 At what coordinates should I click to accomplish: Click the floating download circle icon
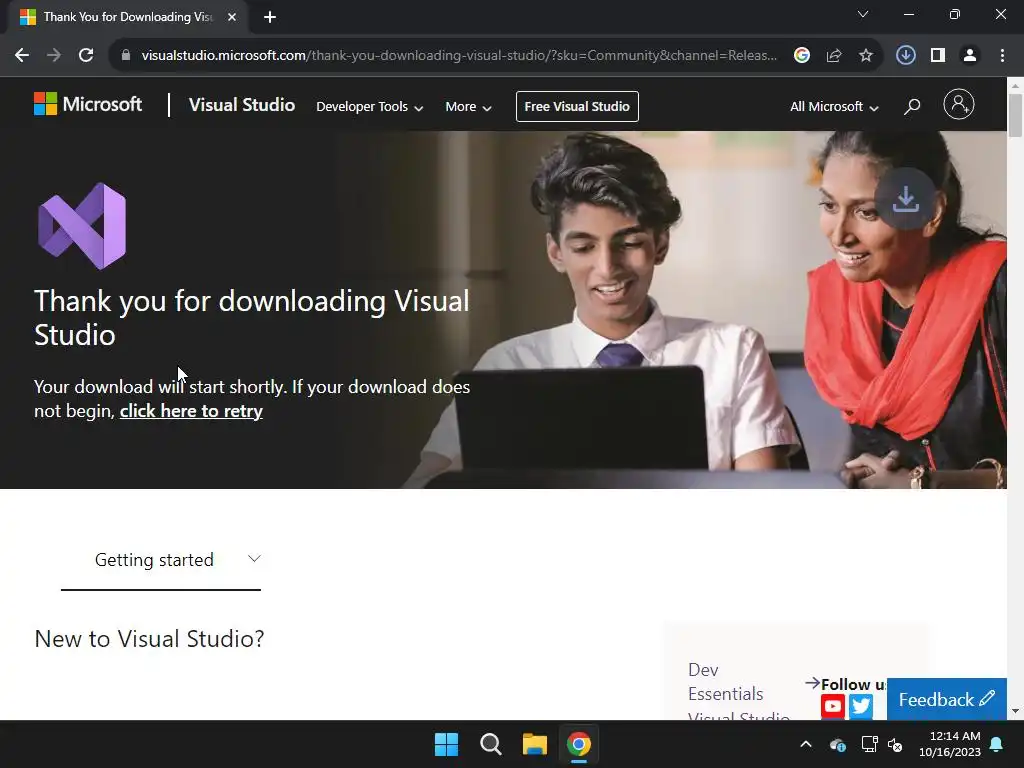click(x=906, y=199)
